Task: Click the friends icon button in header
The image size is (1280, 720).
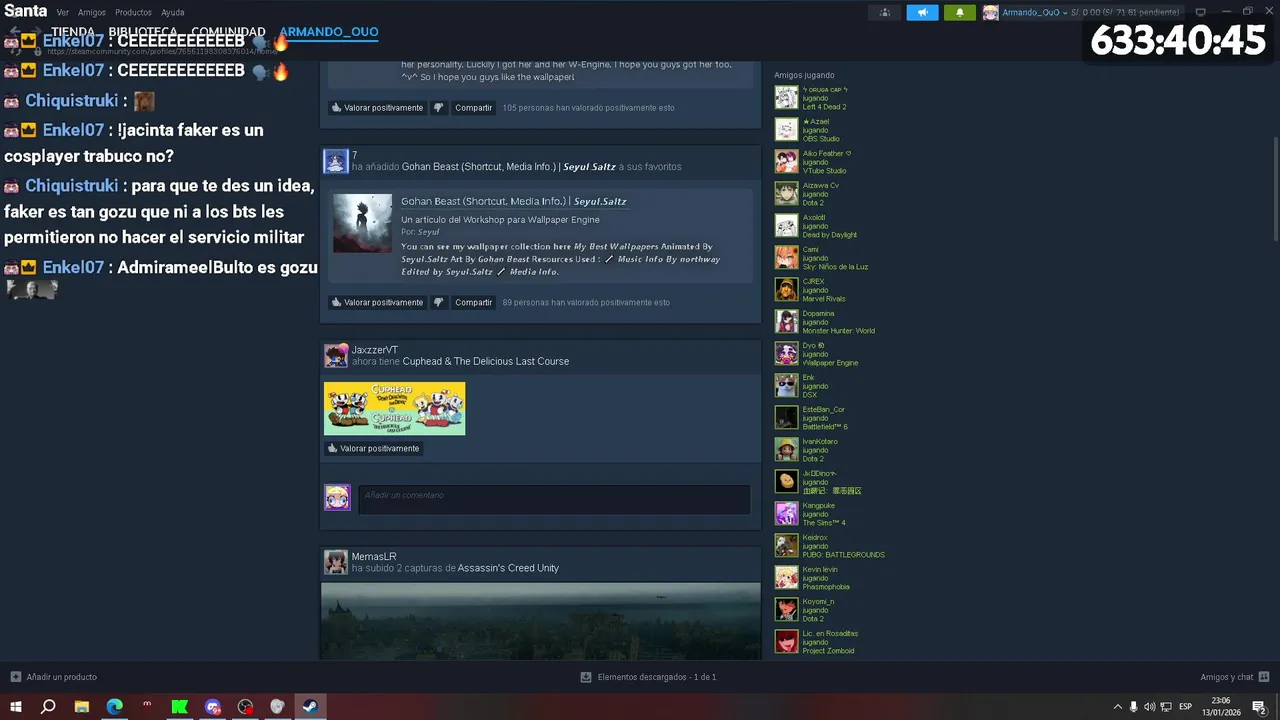Action: click(884, 12)
